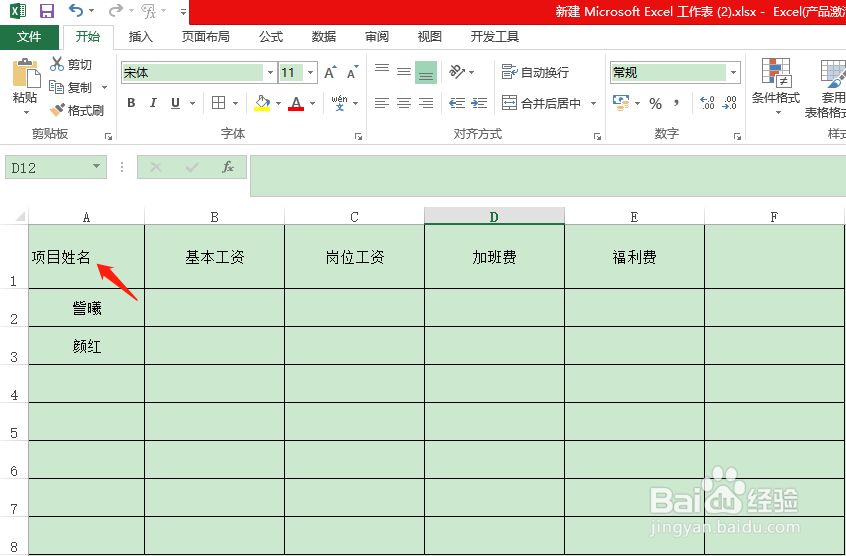The image size is (846, 556).
Task: Decrease decimal places icon
Action: click(729, 103)
